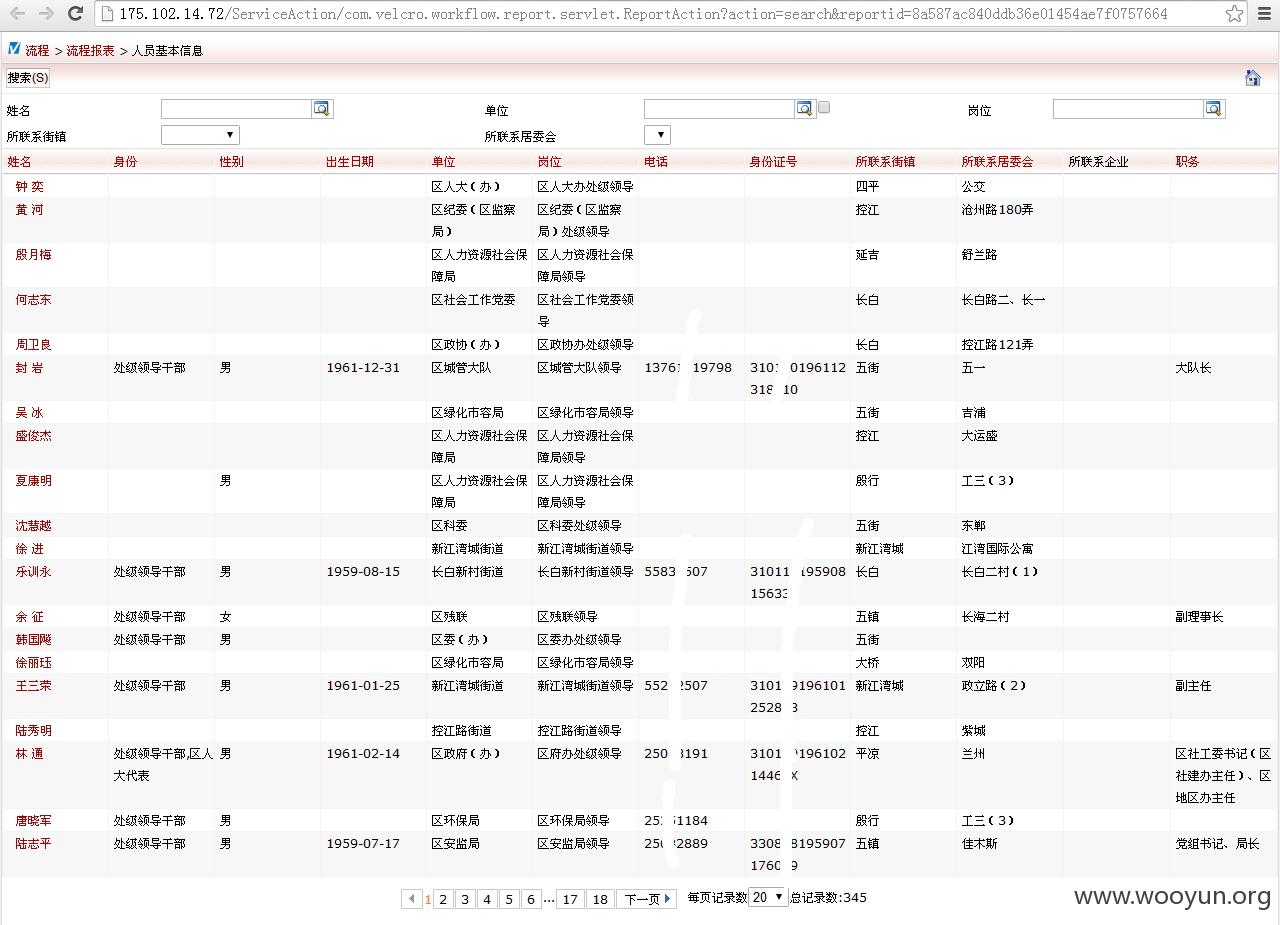Viewport: 1280px width, 925px height.
Task: Open the record for 夏康明
Action: point(33,481)
